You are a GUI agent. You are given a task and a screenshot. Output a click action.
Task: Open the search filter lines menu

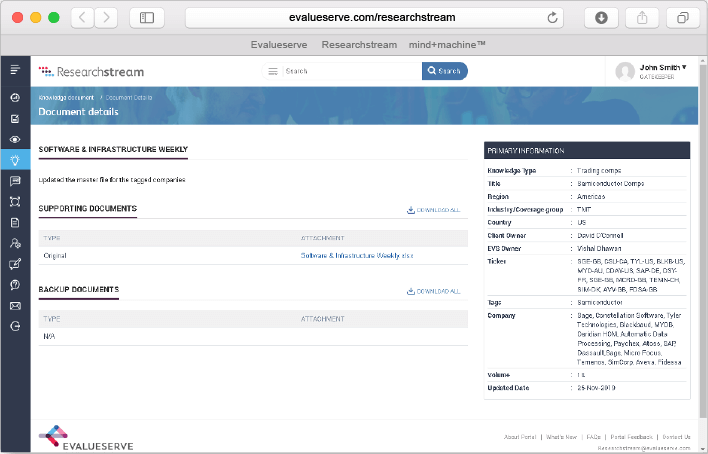(273, 71)
